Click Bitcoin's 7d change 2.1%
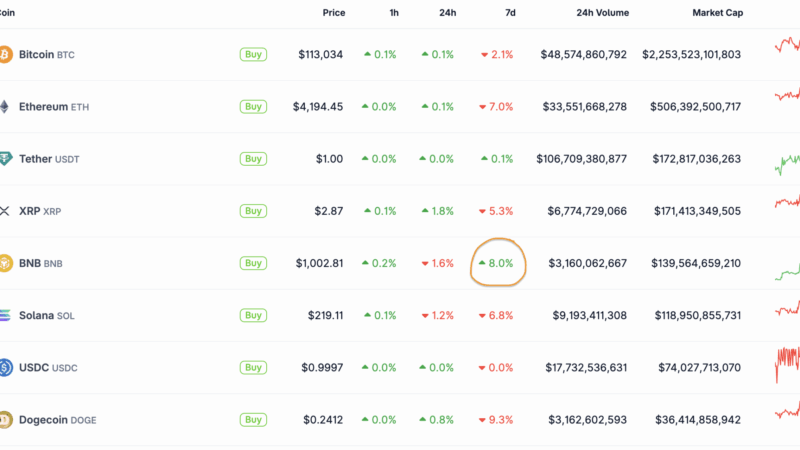Screen dimensions: 800x450 pos(497,55)
